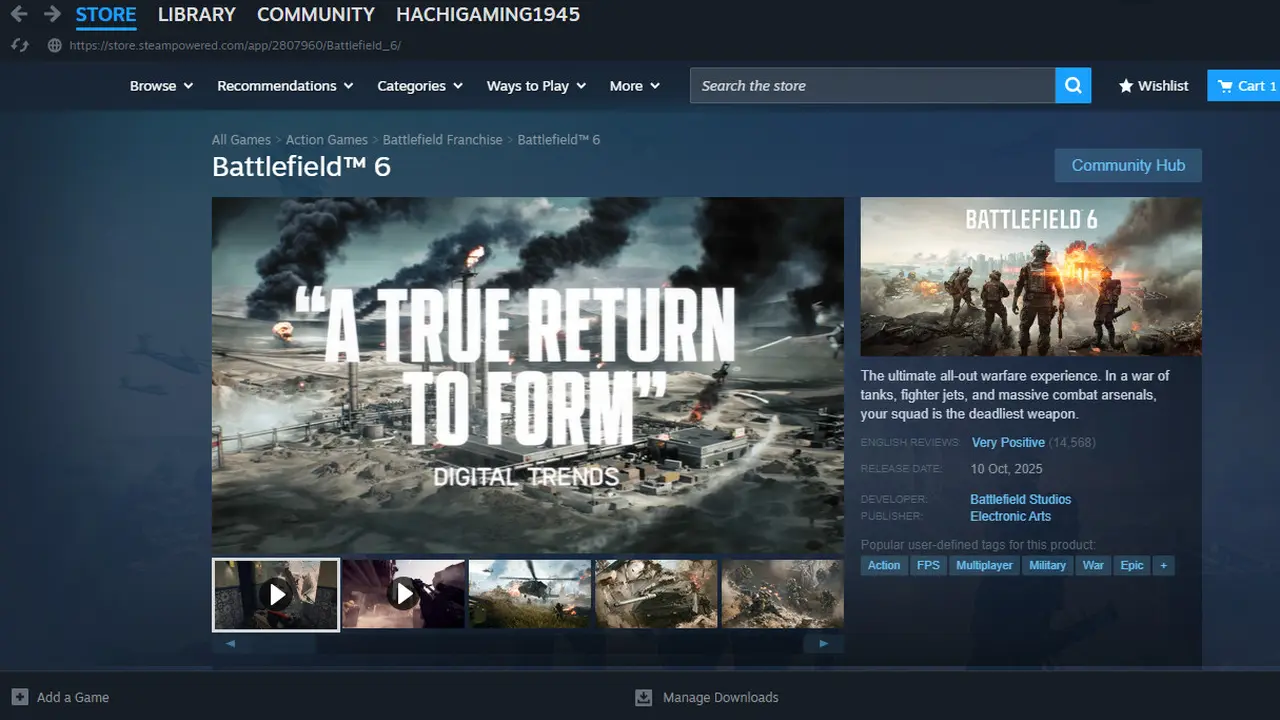Viewport: 1280px width, 720px height.
Task: Expand the Recommendations dropdown
Action: pos(285,86)
